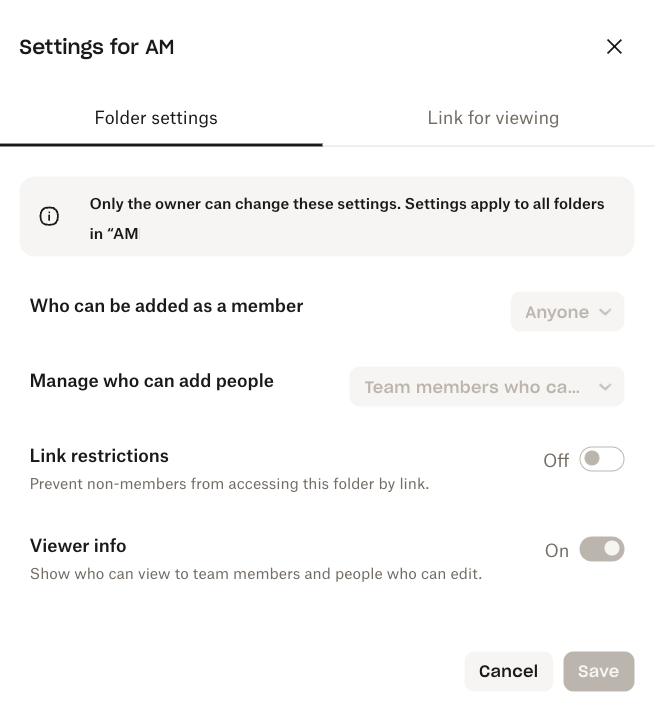Turn off the Viewer info toggle
Image resolution: width=655 pixels, height=717 pixels.
pyautogui.click(x=602, y=549)
